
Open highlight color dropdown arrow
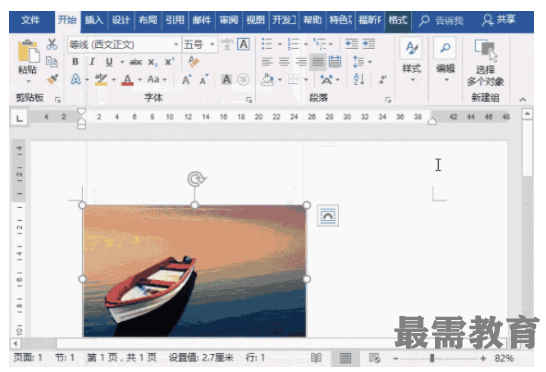114,80
